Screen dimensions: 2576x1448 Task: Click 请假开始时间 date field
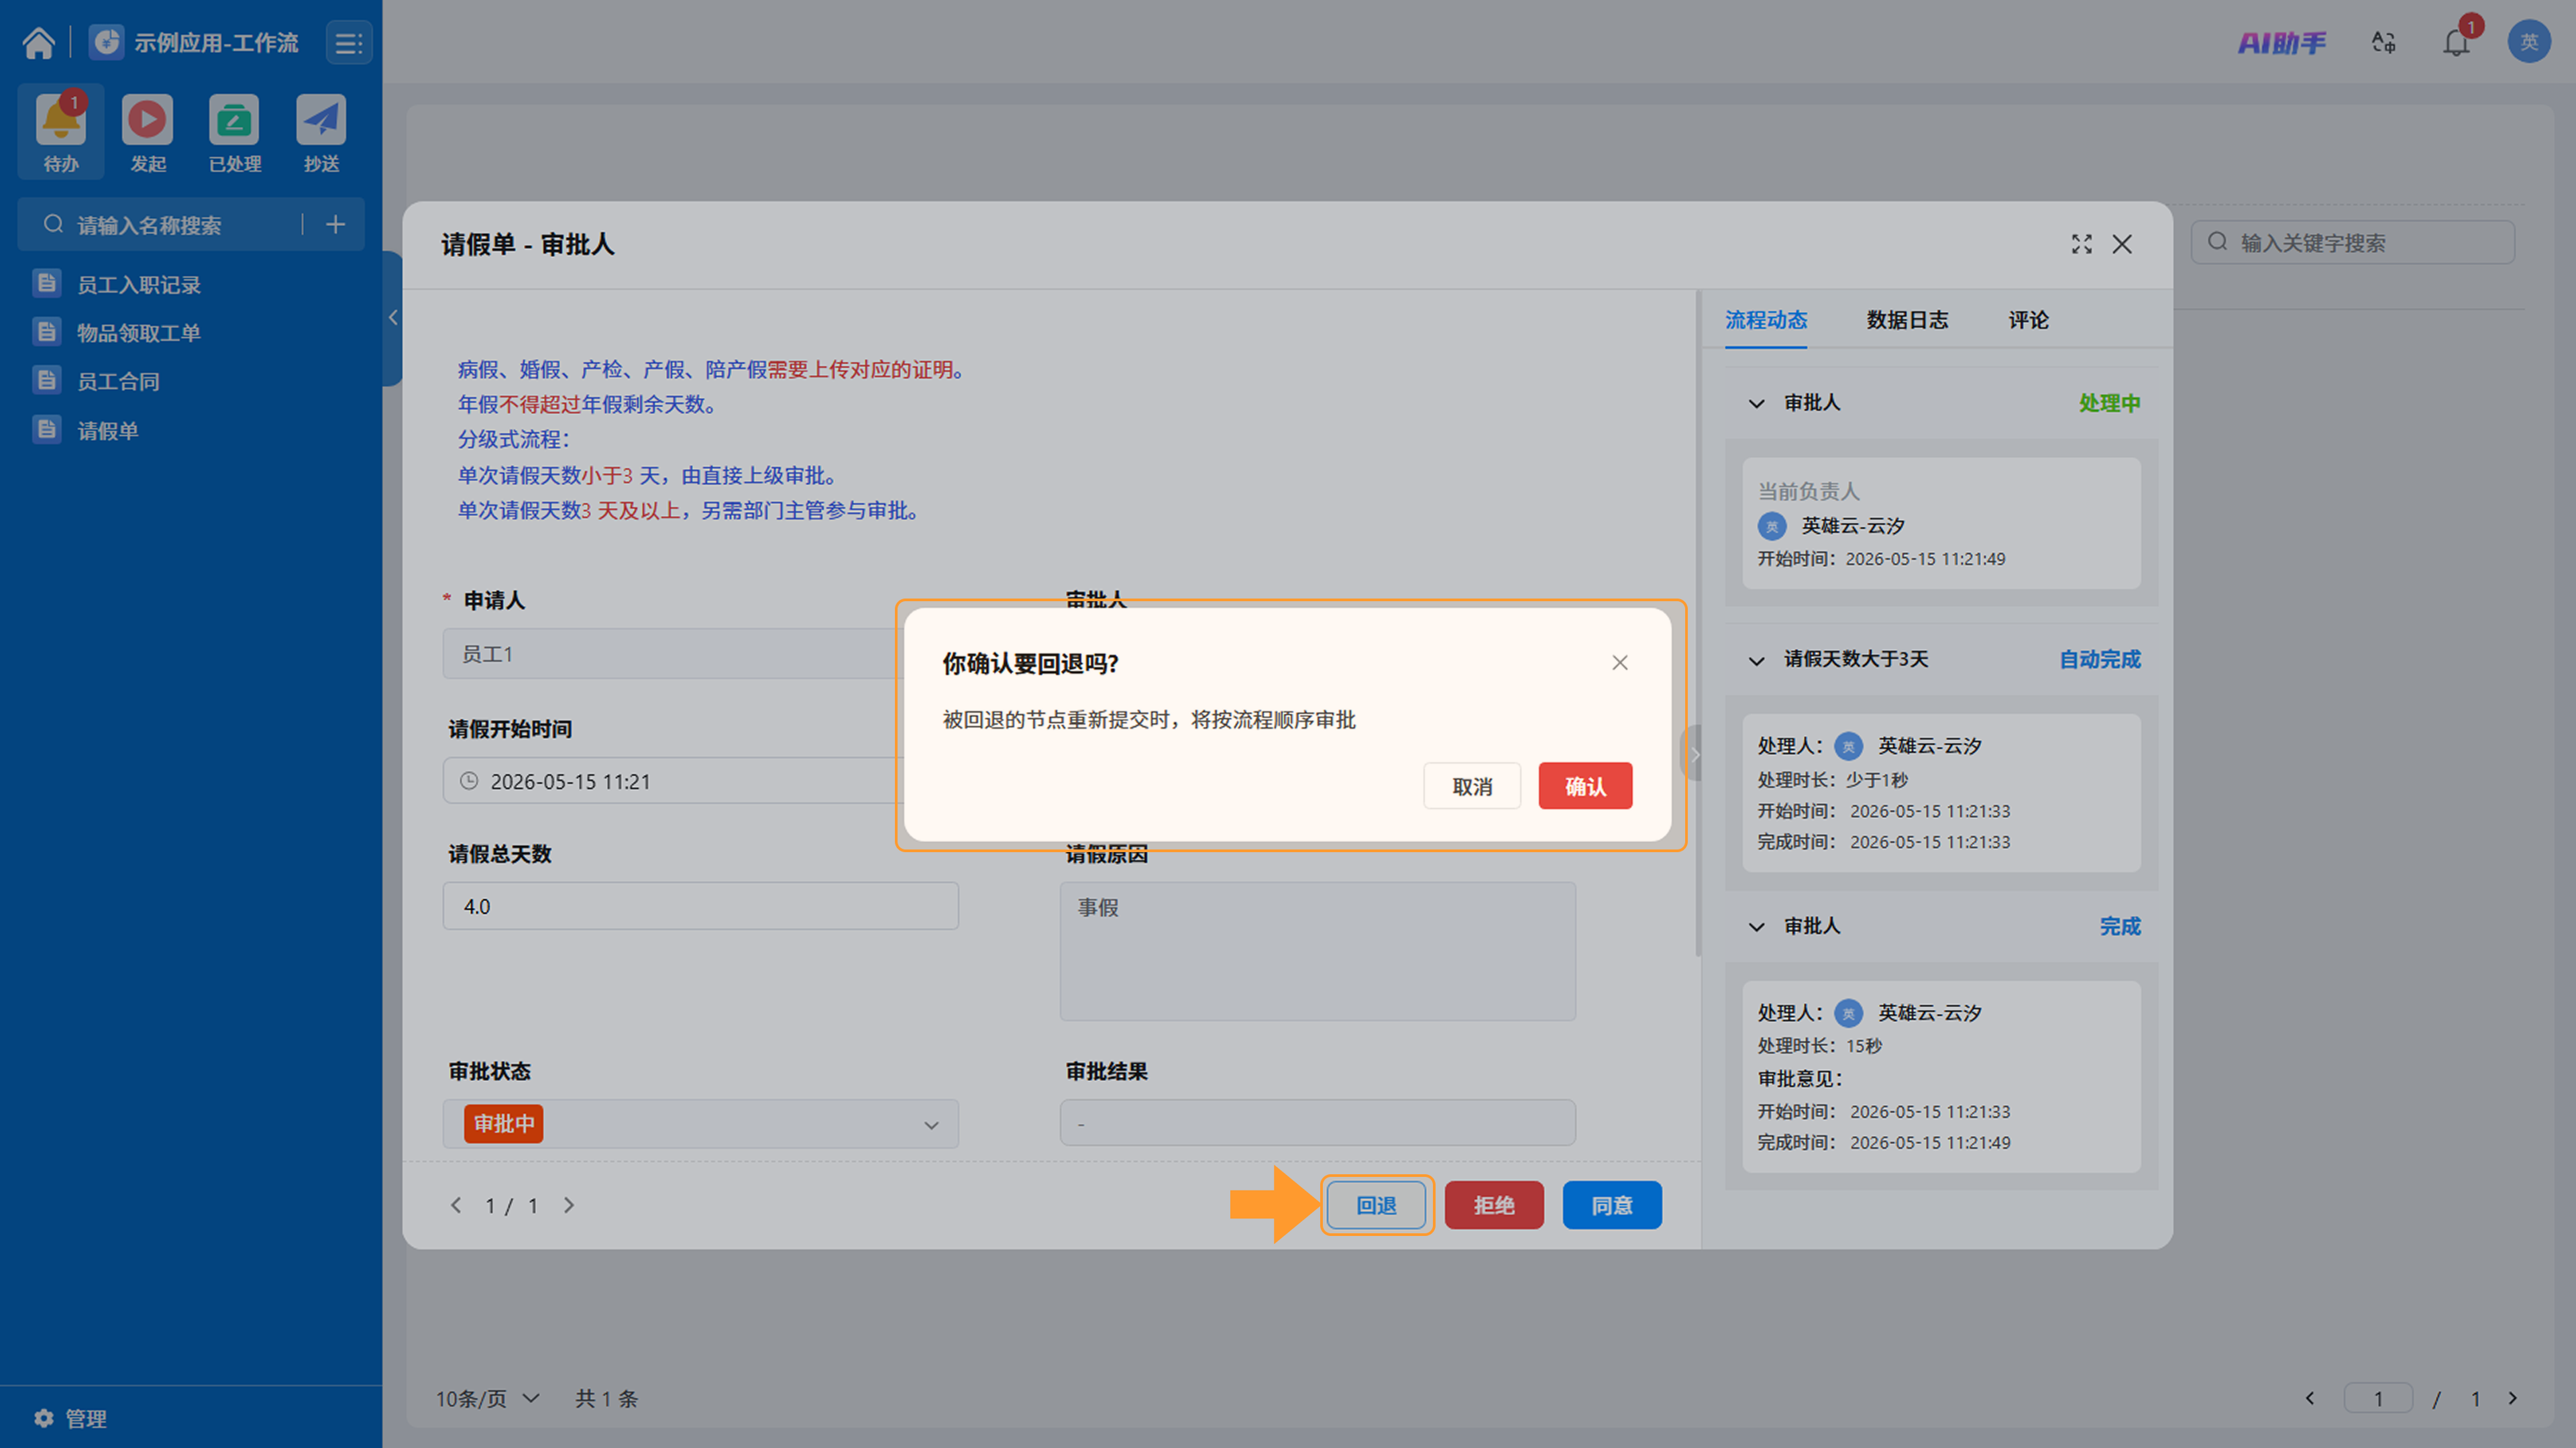pyautogui.click(x=672, y=781)
